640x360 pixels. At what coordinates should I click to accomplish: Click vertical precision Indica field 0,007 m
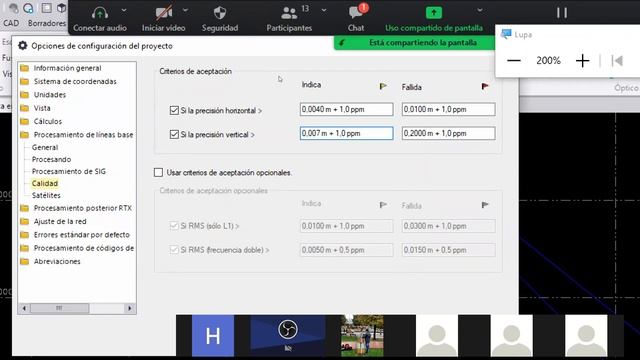(347, 133)
